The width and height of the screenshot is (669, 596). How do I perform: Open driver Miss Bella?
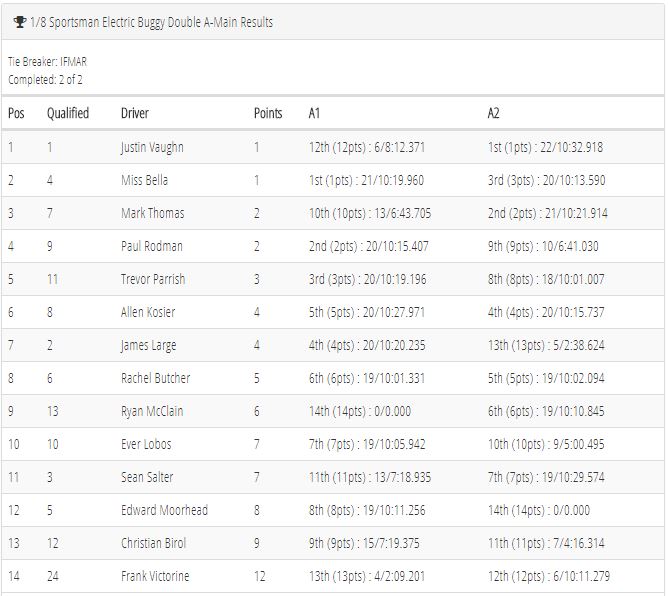tap(145, 180)
